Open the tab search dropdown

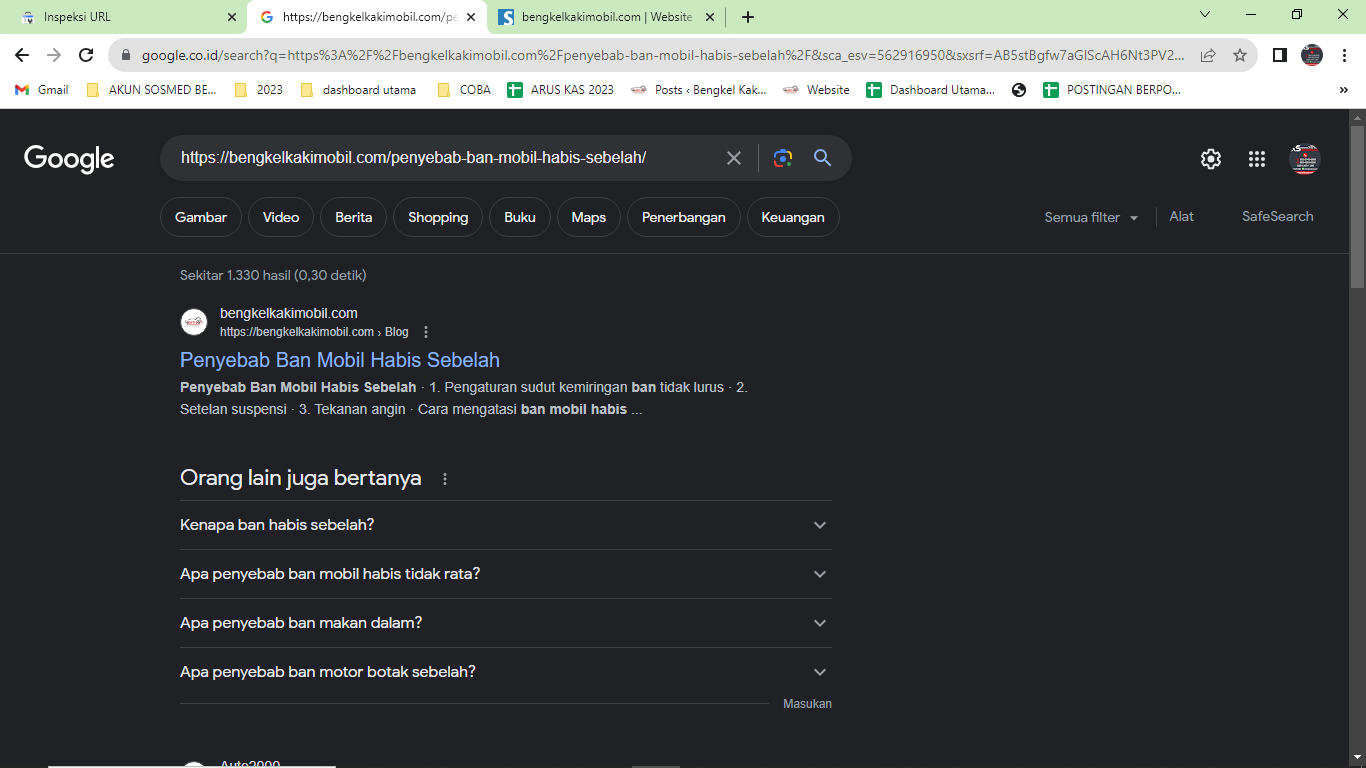(x=1205, y=15)
